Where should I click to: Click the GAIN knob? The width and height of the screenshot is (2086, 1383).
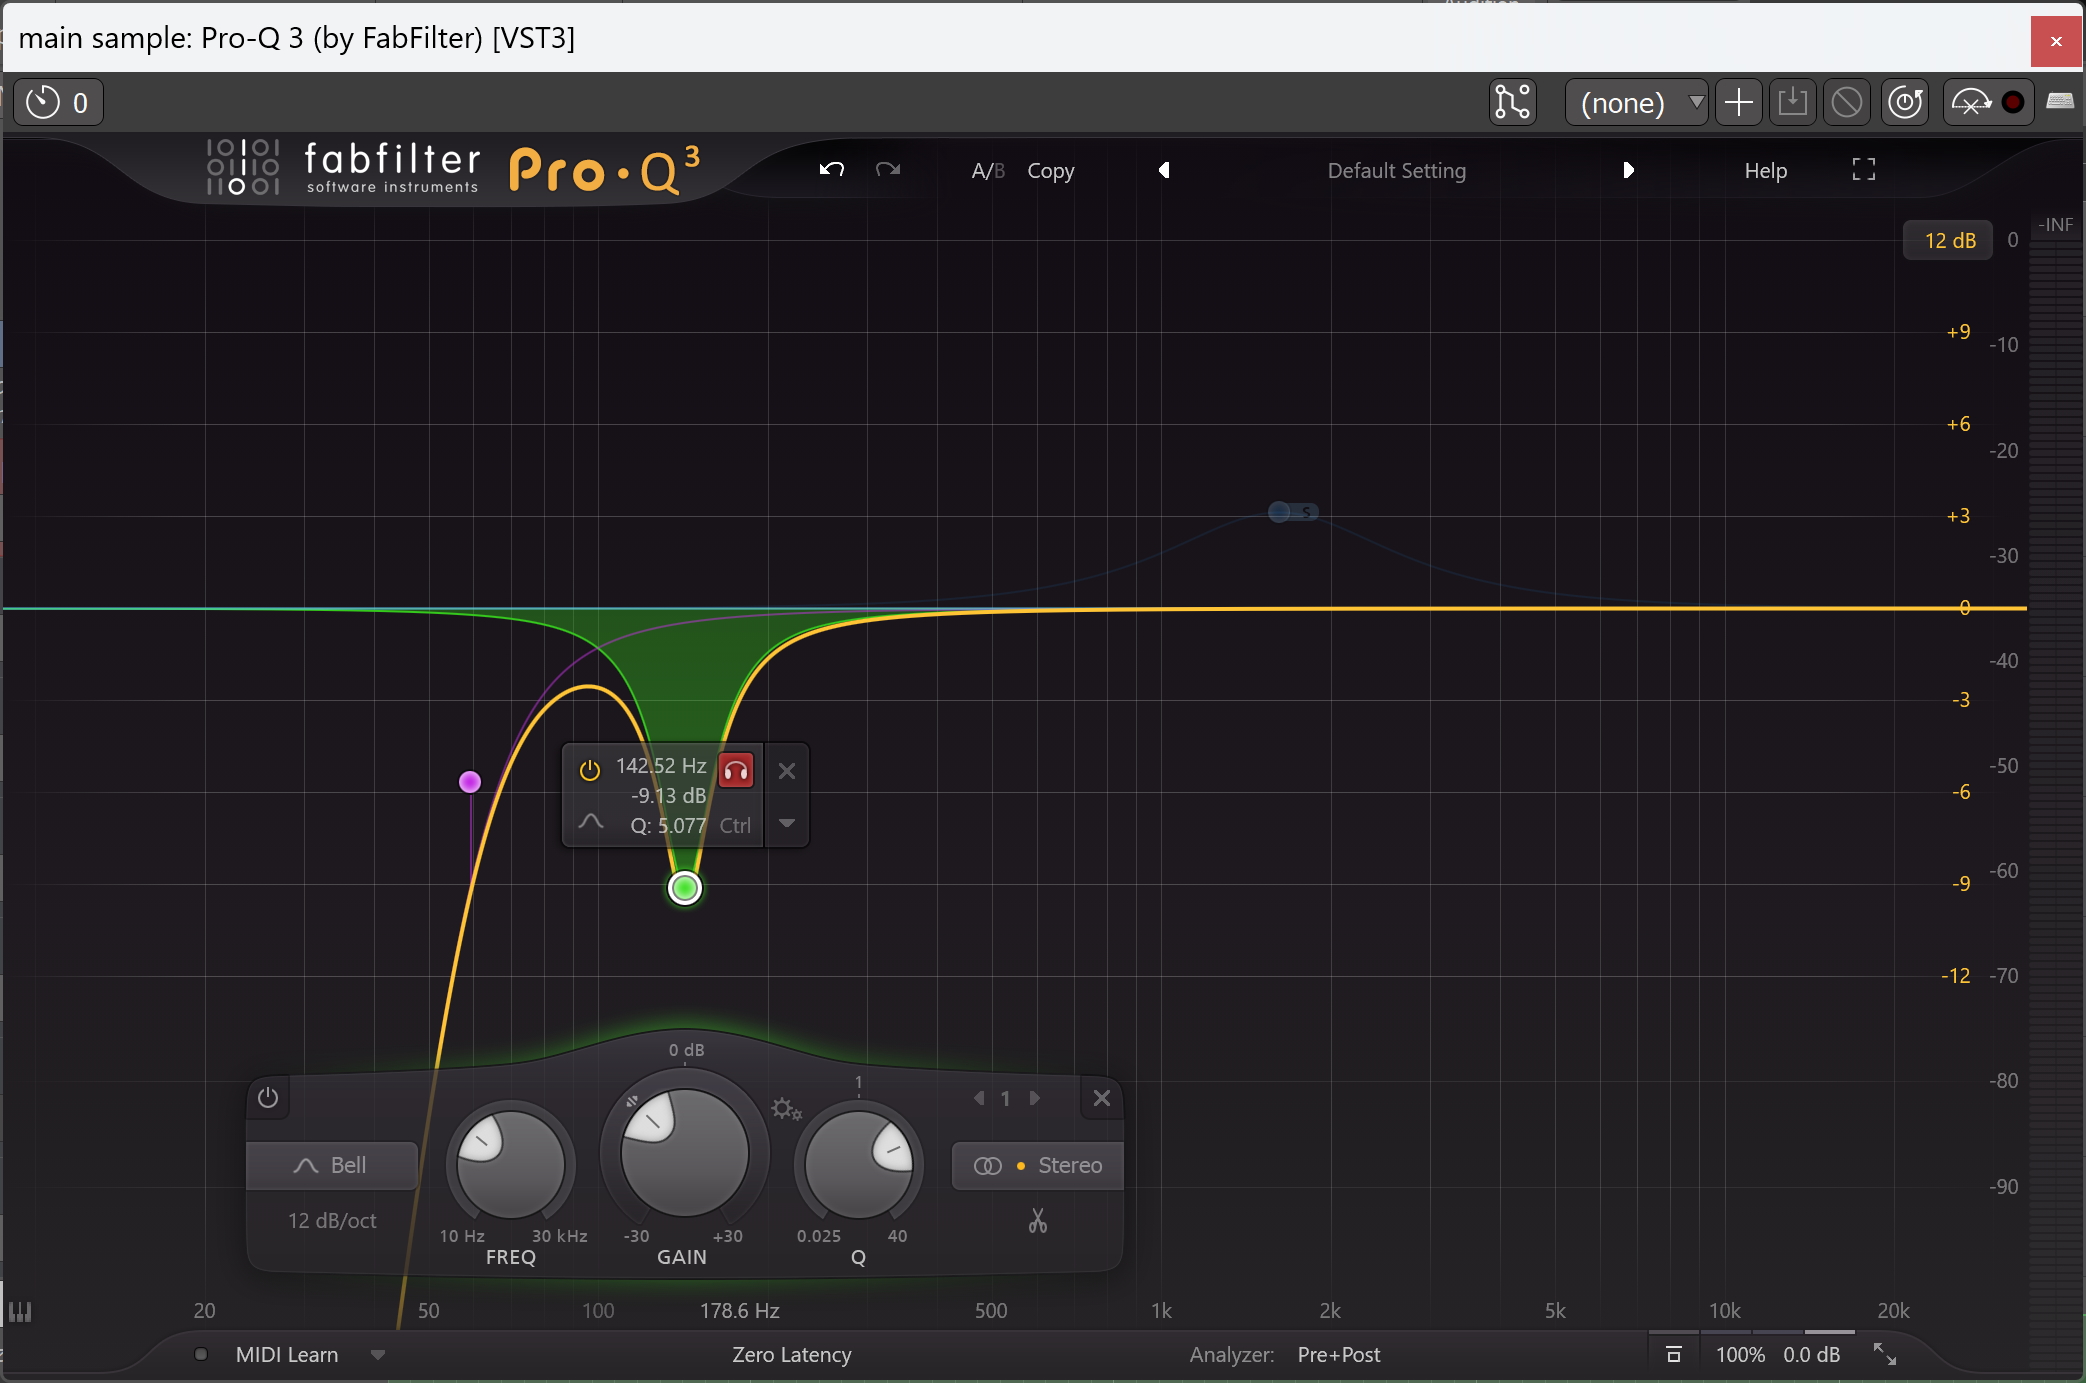(x=684, y=1152)
